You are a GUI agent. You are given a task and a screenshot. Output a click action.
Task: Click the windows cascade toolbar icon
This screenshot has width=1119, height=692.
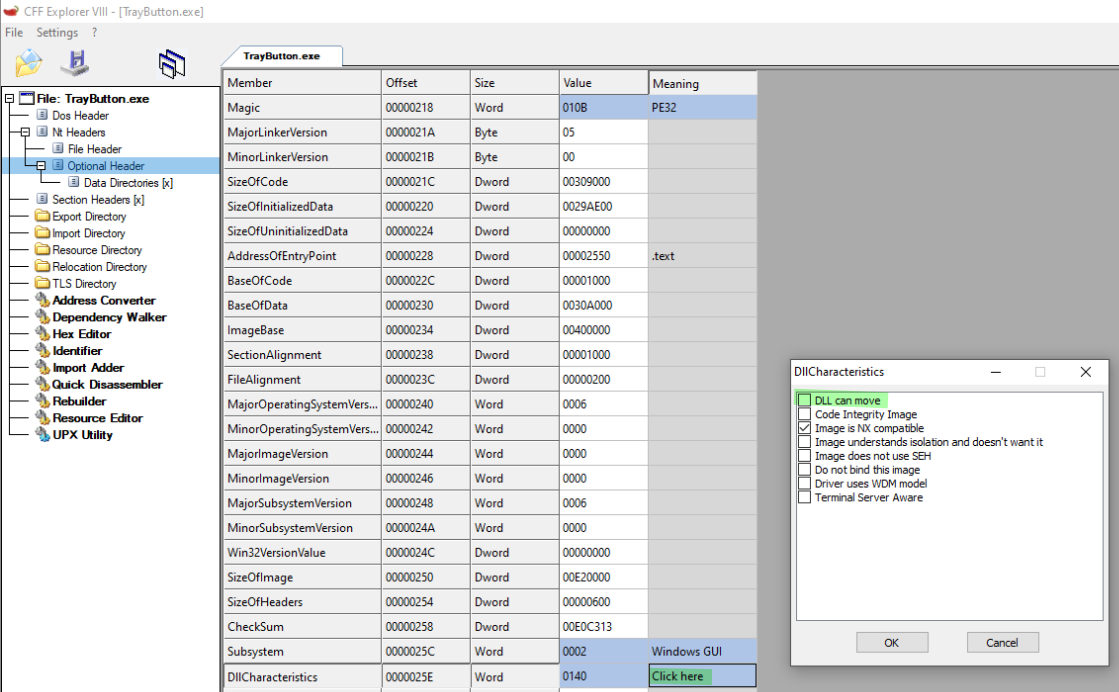tap(172, 64)
